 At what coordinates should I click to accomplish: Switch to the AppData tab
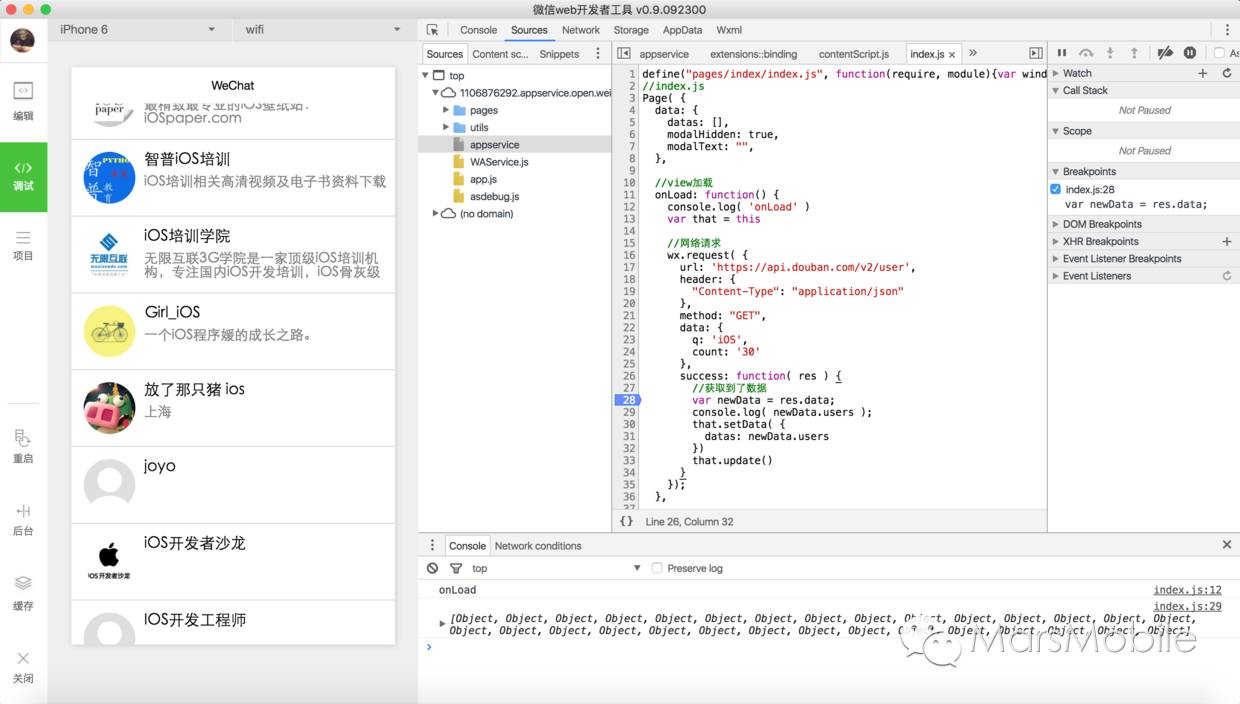[682, 30]
